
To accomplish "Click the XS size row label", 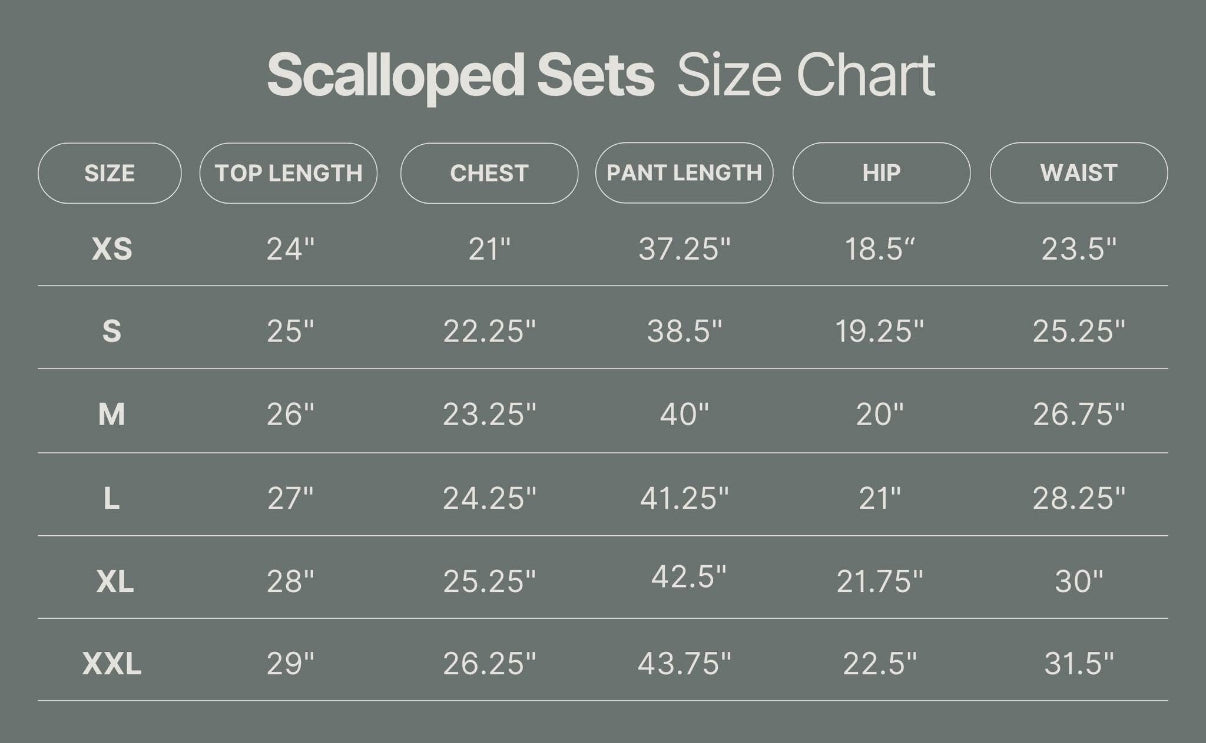I will pos(112,249).
